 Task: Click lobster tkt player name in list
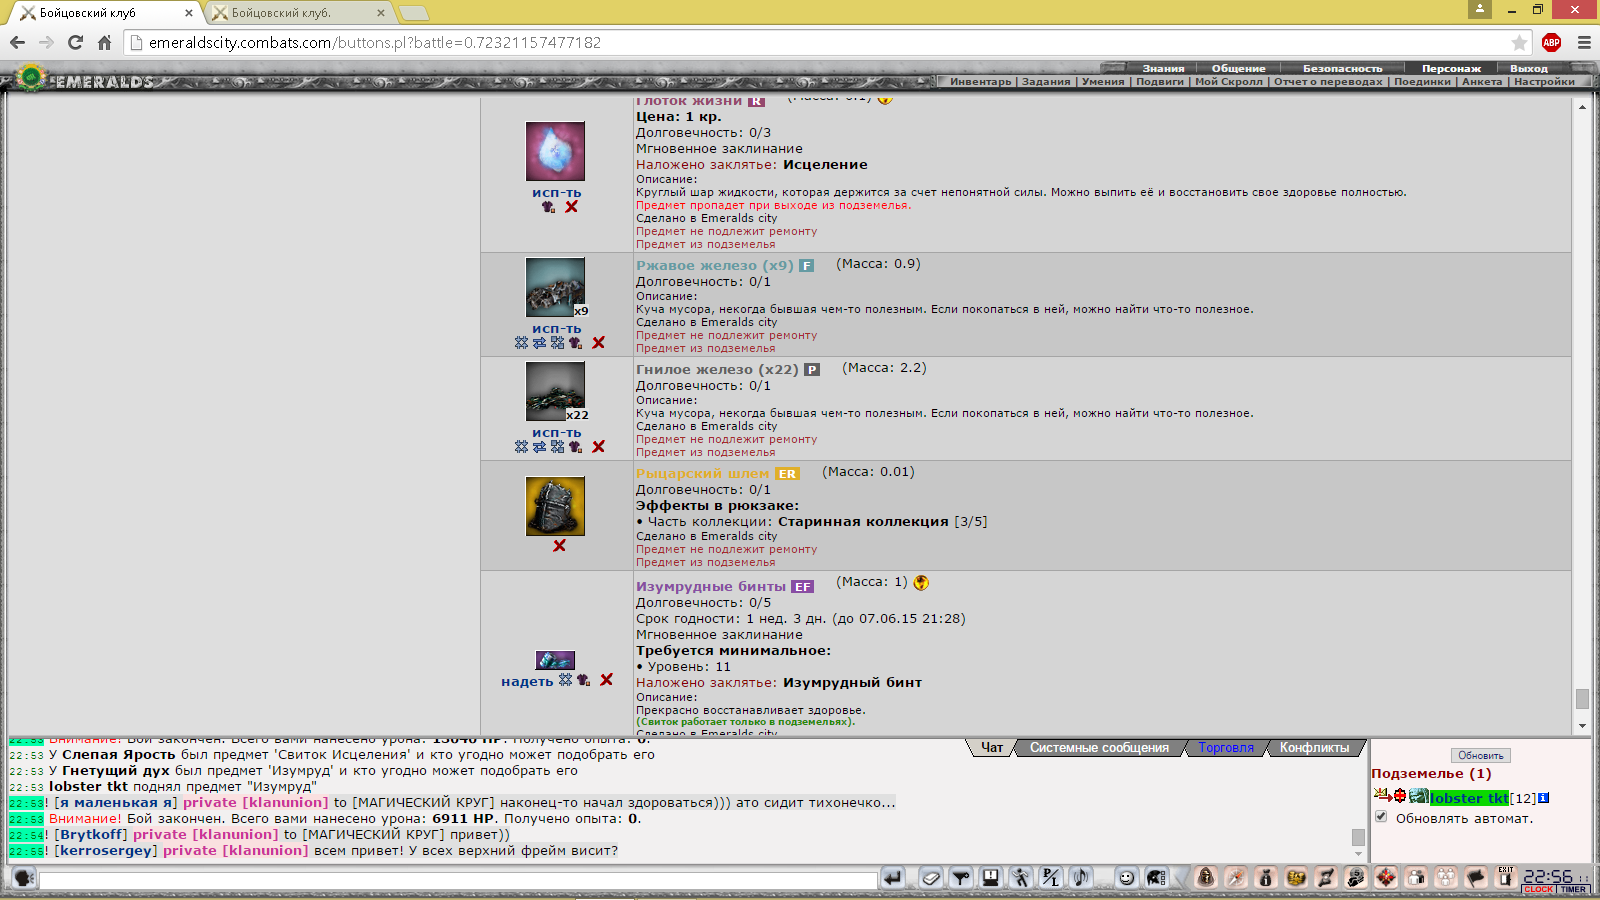1469,798
